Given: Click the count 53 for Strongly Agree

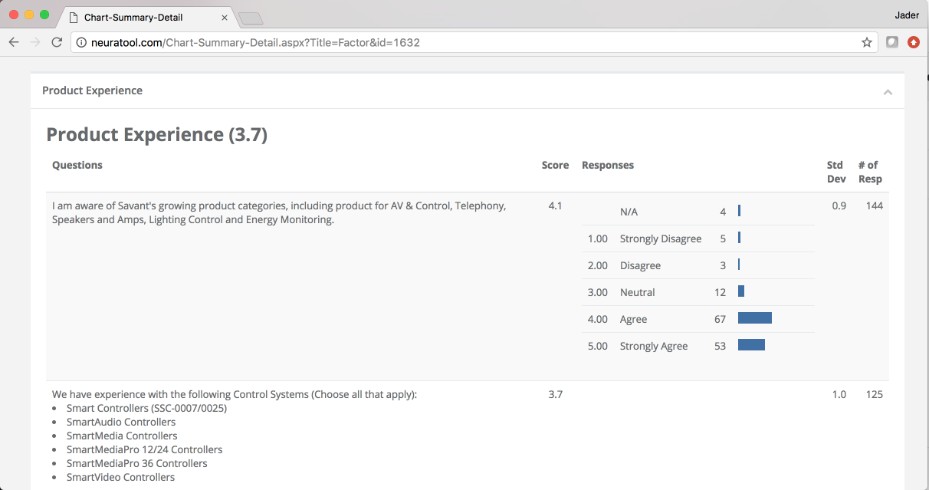Looking at the screenshot, I should tap(720, 346).
